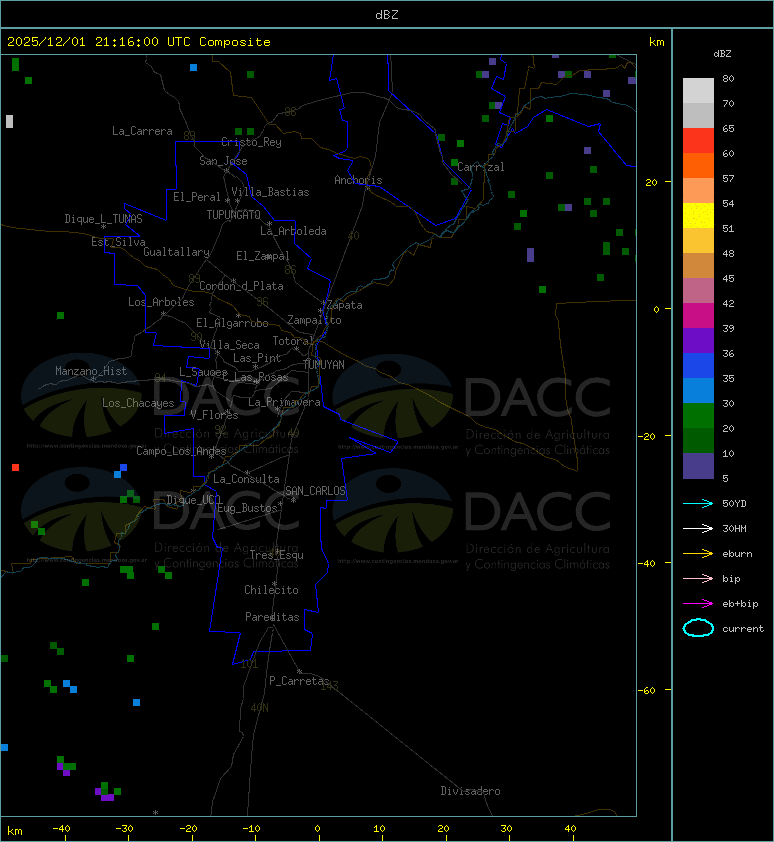Pick the light gray 80–70 dBZ swatch
Viewport: 774px width, 842px height.
click(x=698, y=91)
